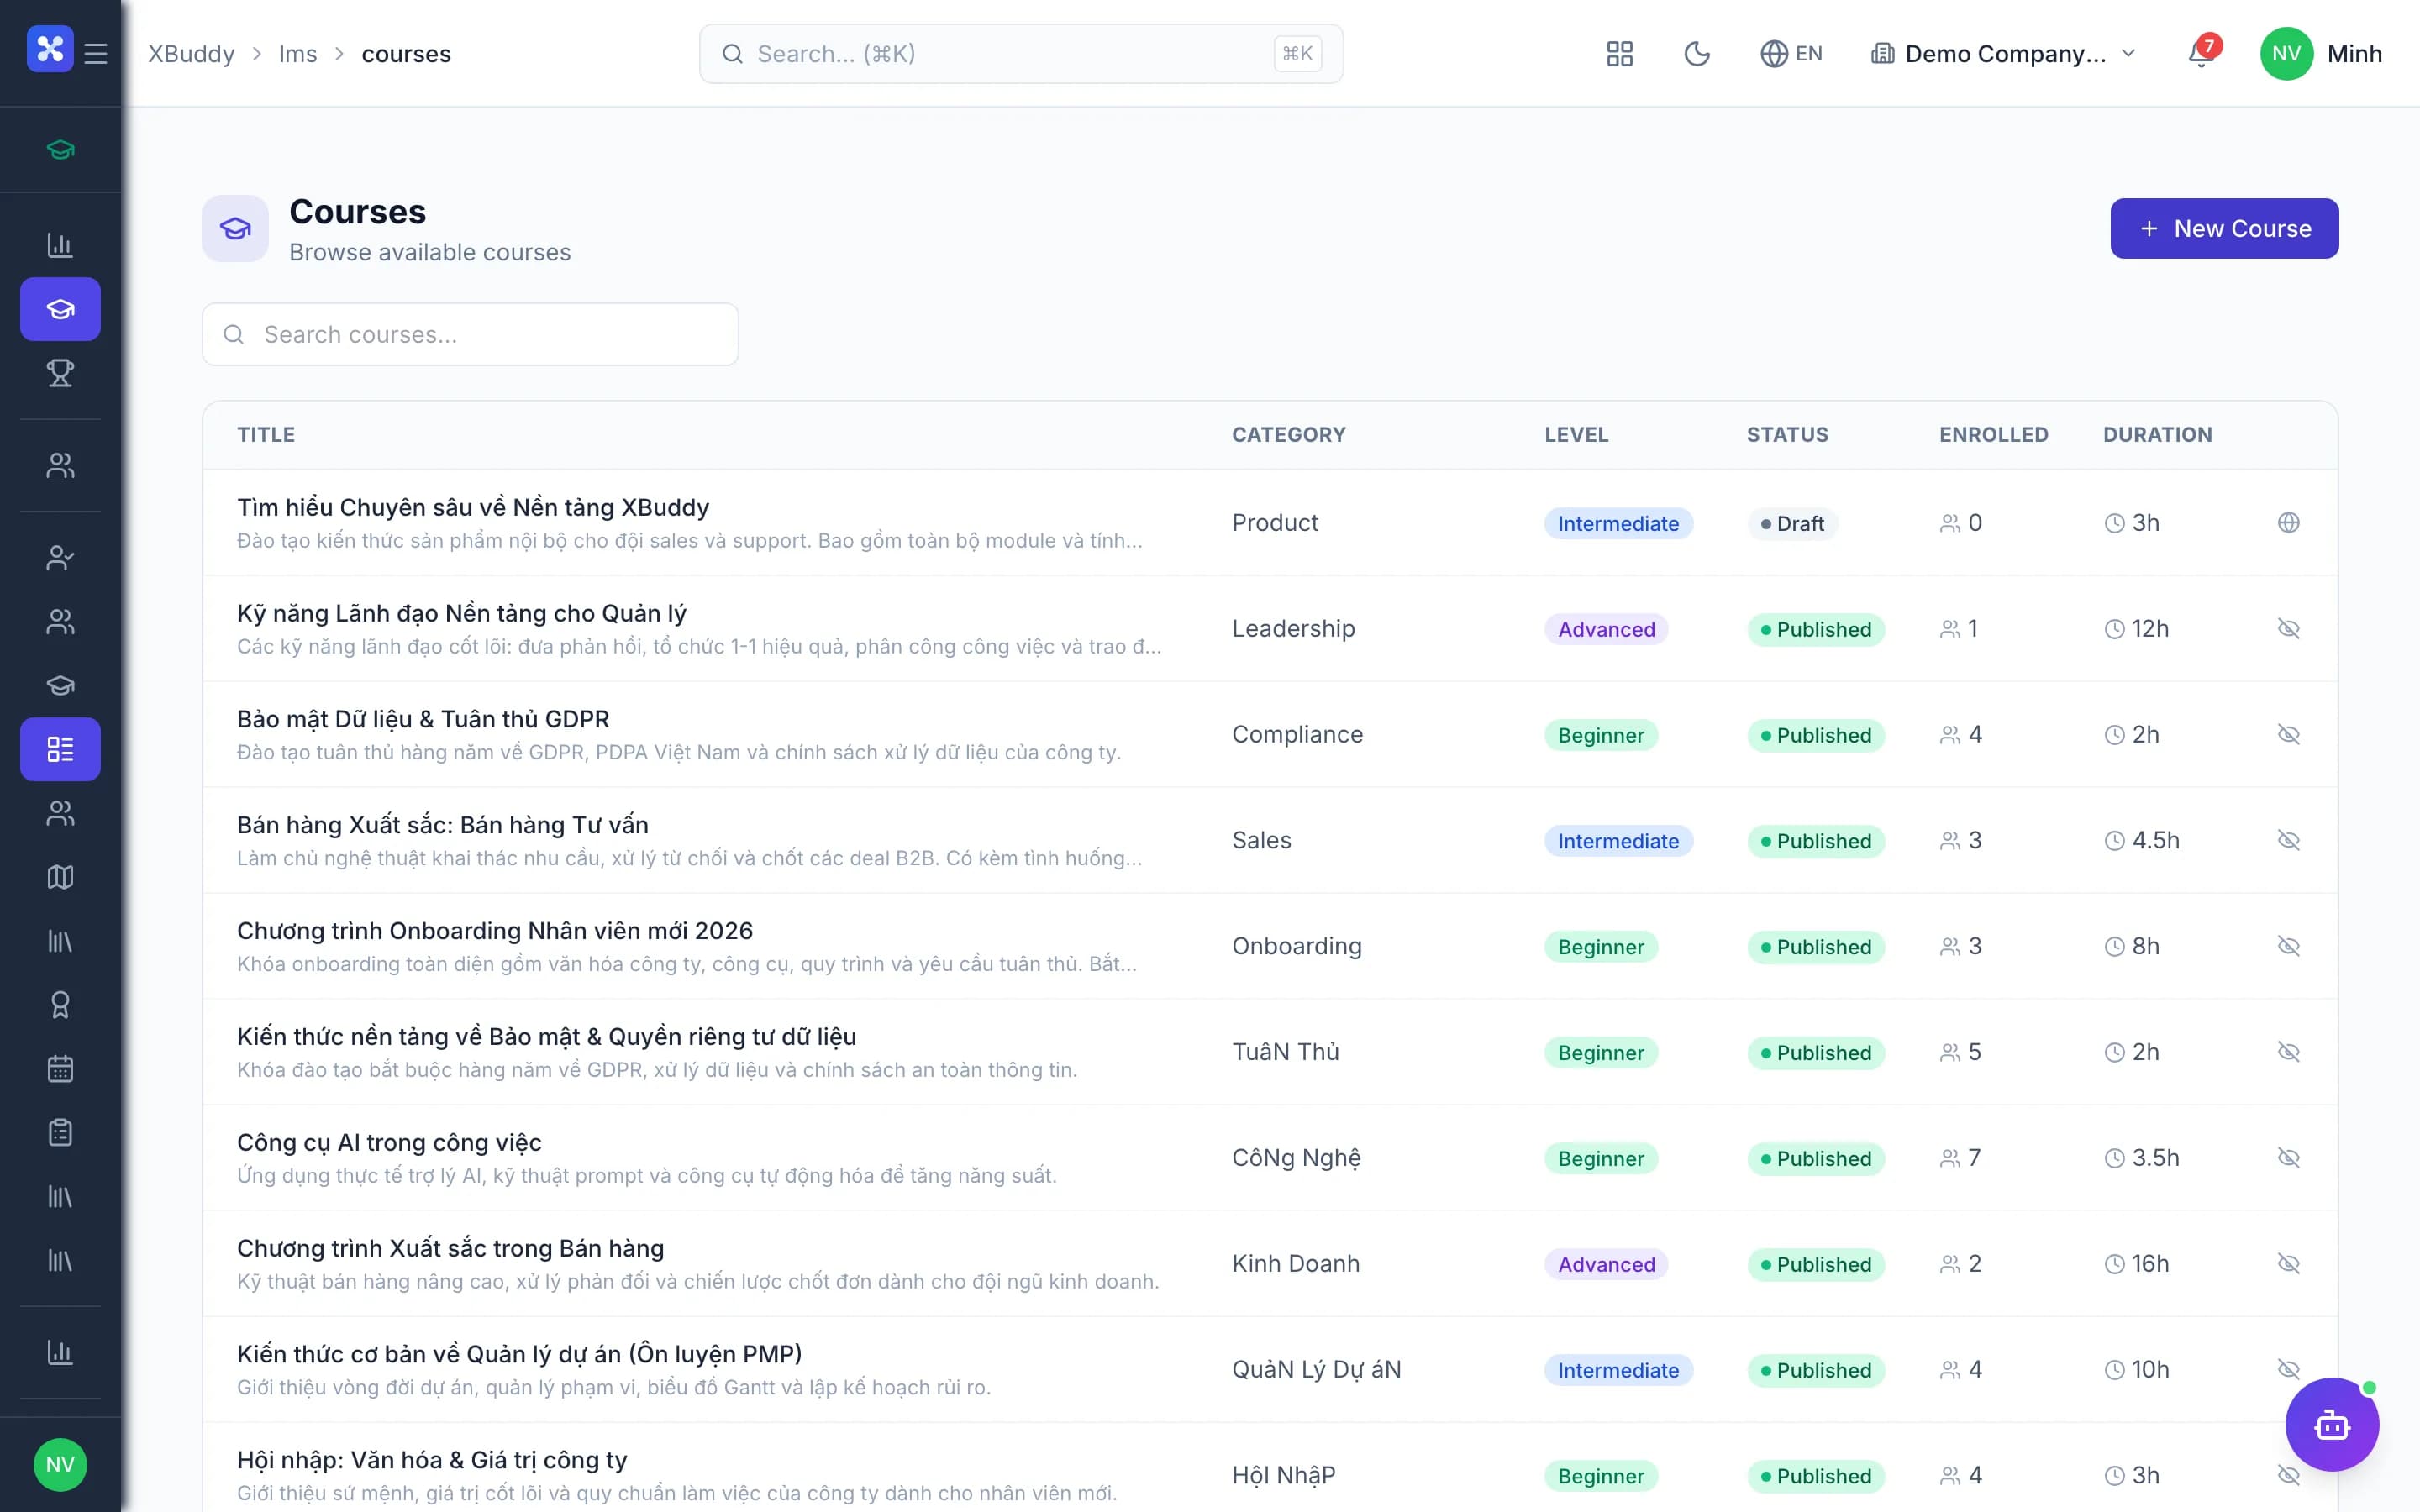This screenshot has height=1512, width=2420.
Task: Click the XBuddy logo icon
Action: click(x=50, y=49)
